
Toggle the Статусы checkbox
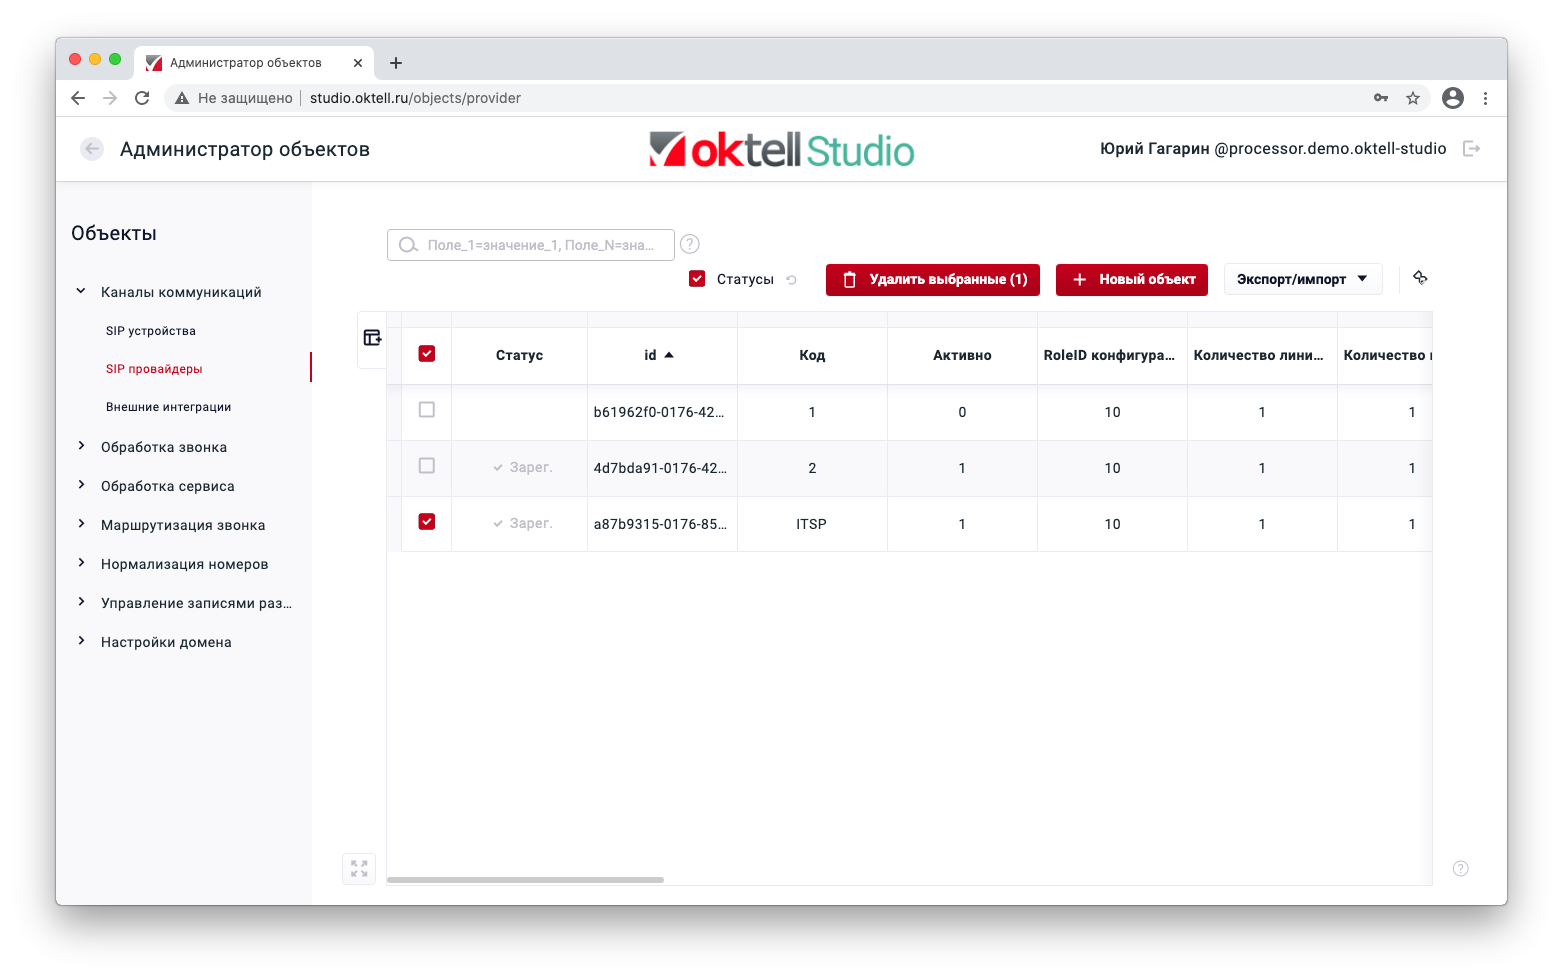[697, 279]
